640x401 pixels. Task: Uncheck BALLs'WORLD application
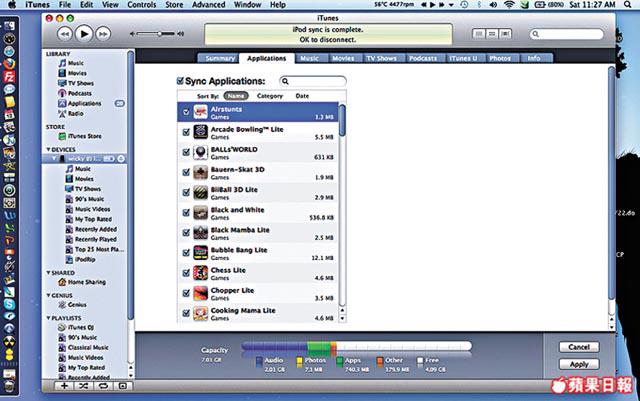click(186, 152)
